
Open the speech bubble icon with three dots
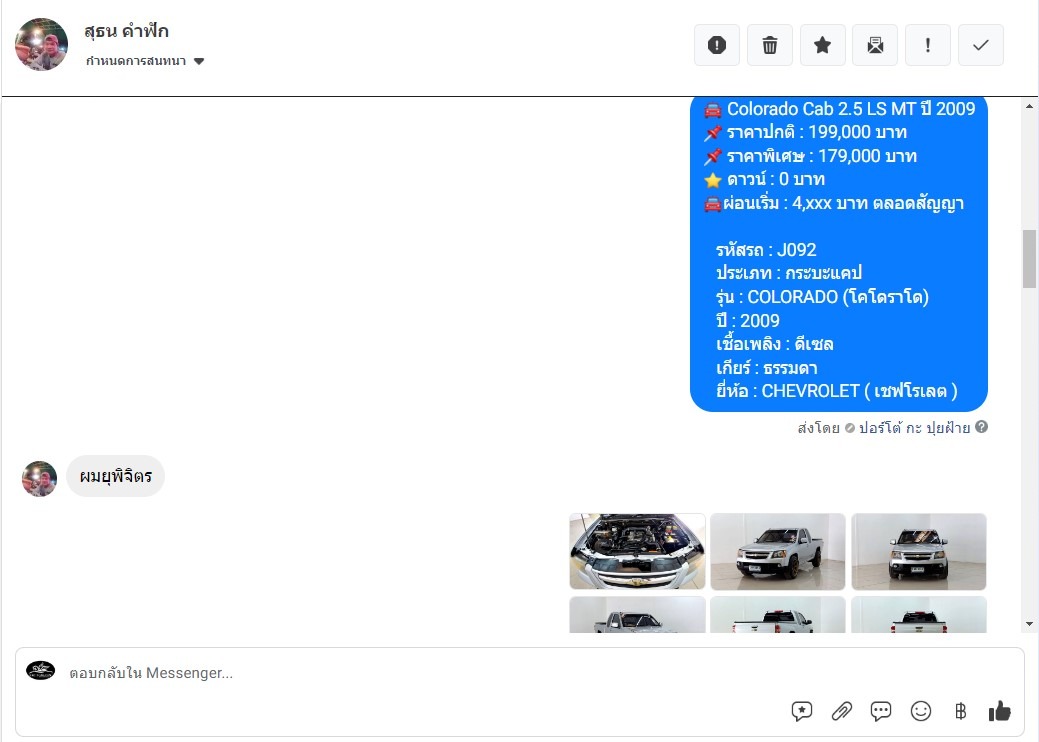pyautogui.click(x=881, y=711)
